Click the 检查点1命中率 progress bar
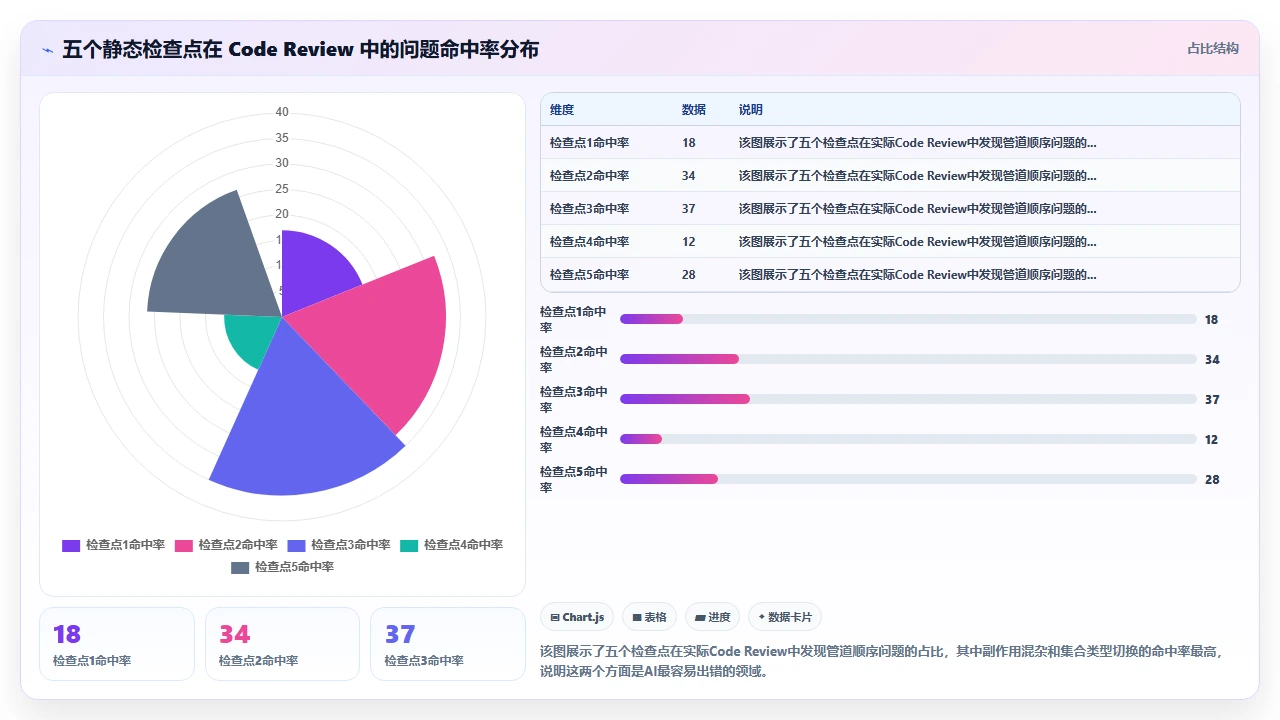Screen dimensions: 1280x720 (x=908, y=319)
